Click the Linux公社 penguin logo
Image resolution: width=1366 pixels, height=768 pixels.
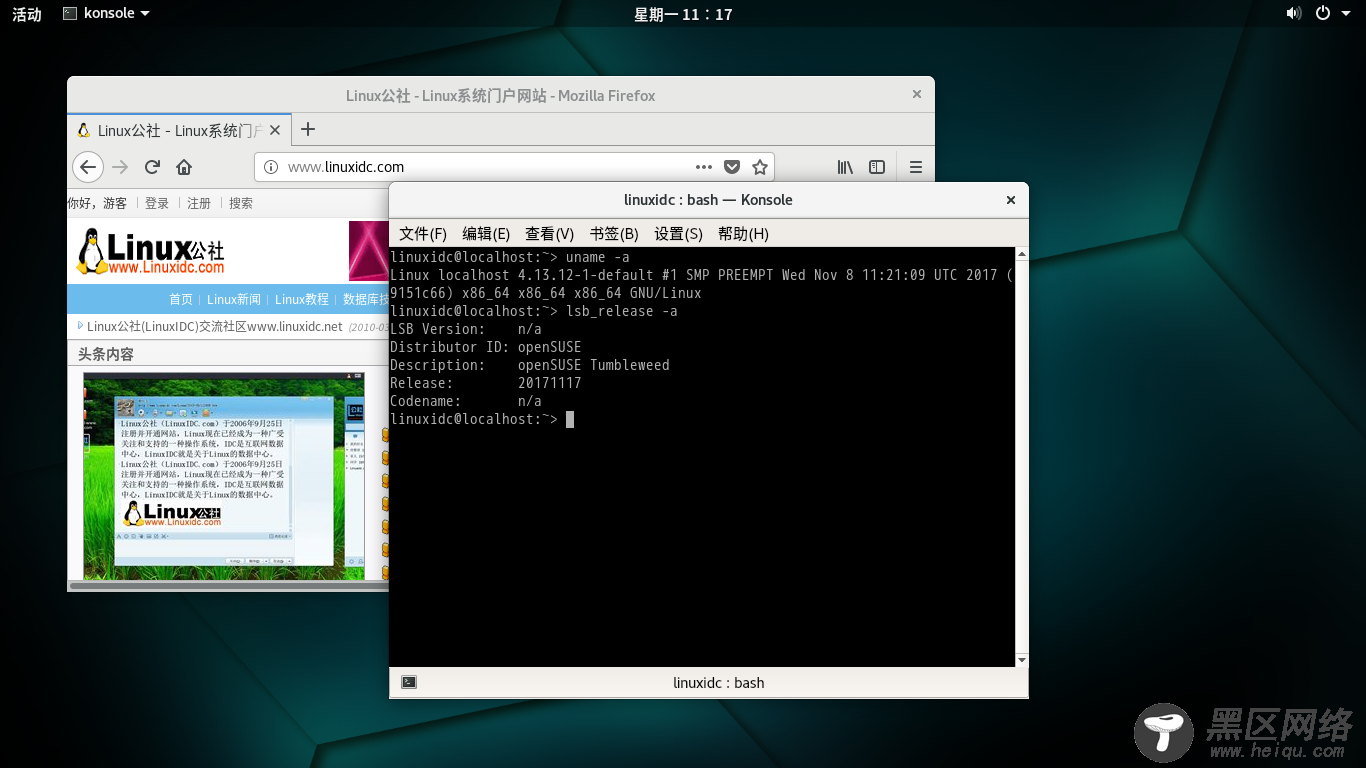151,251
